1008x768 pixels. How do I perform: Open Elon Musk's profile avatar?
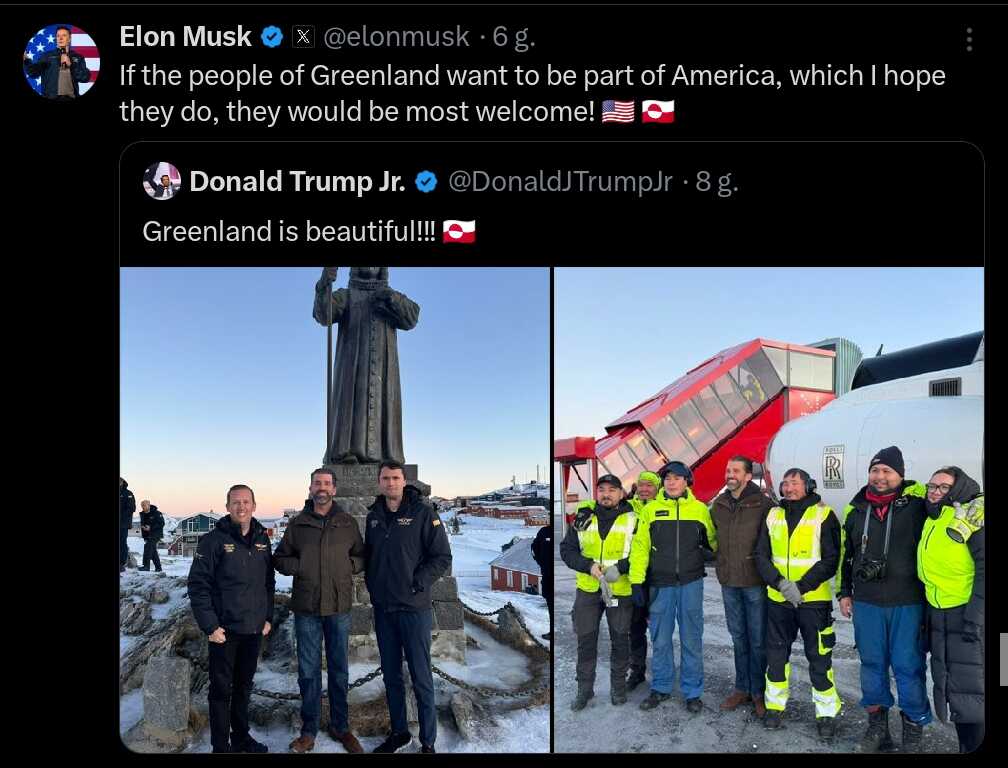coord(62,62)
